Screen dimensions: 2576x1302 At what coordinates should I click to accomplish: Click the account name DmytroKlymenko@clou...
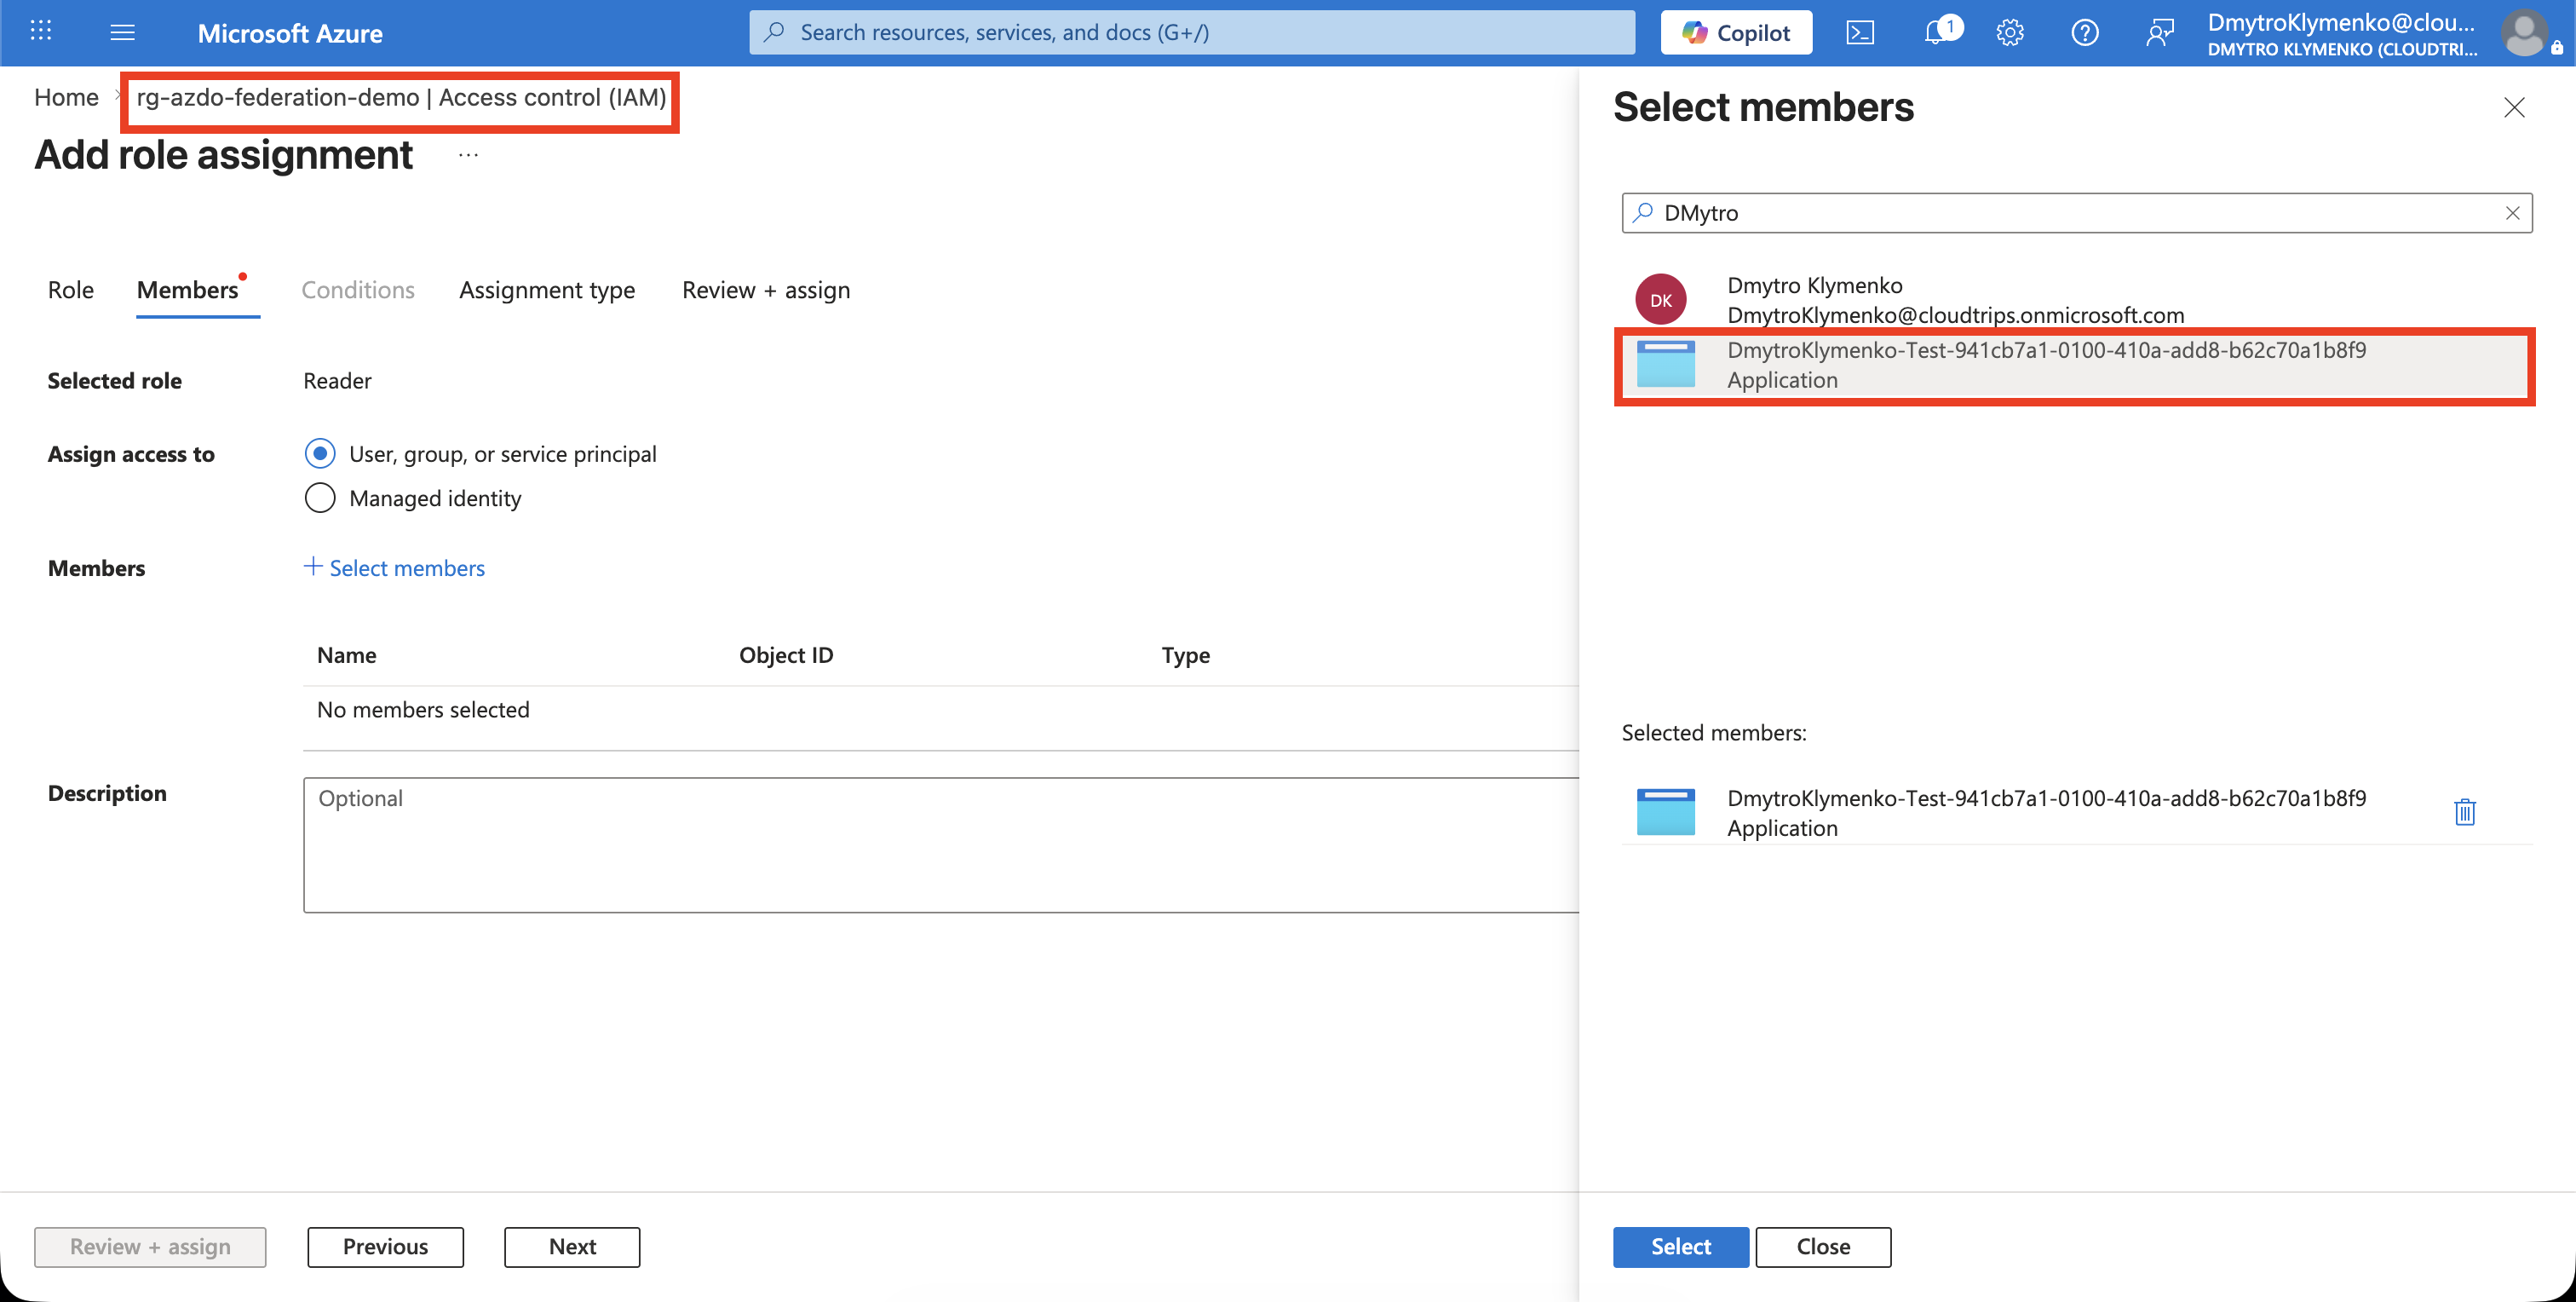2341,22
